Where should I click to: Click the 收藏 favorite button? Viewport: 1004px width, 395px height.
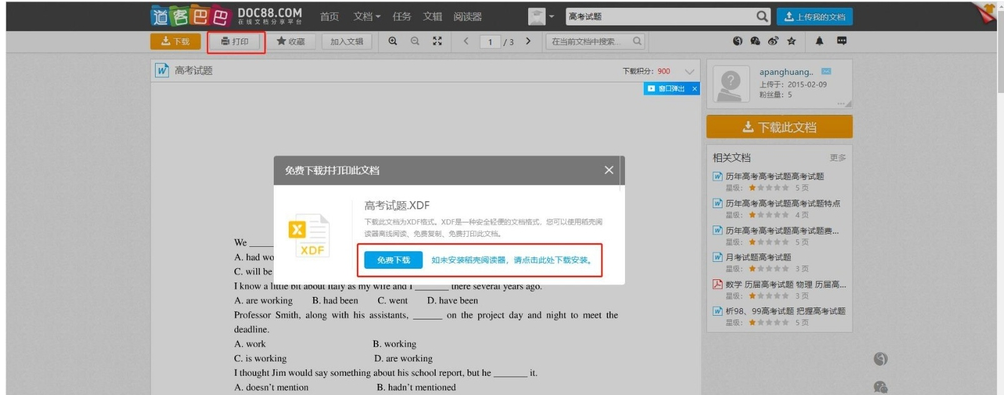coord(291,41)
